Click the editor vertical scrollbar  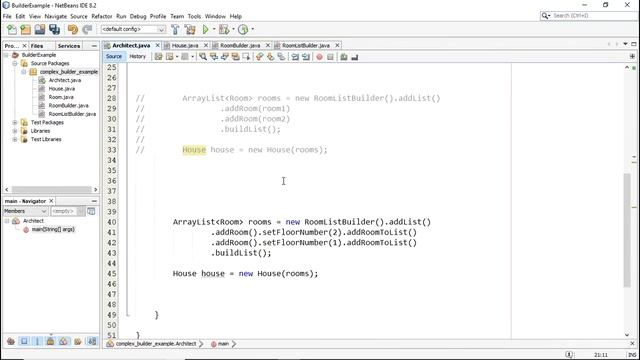tap(627, 230)
